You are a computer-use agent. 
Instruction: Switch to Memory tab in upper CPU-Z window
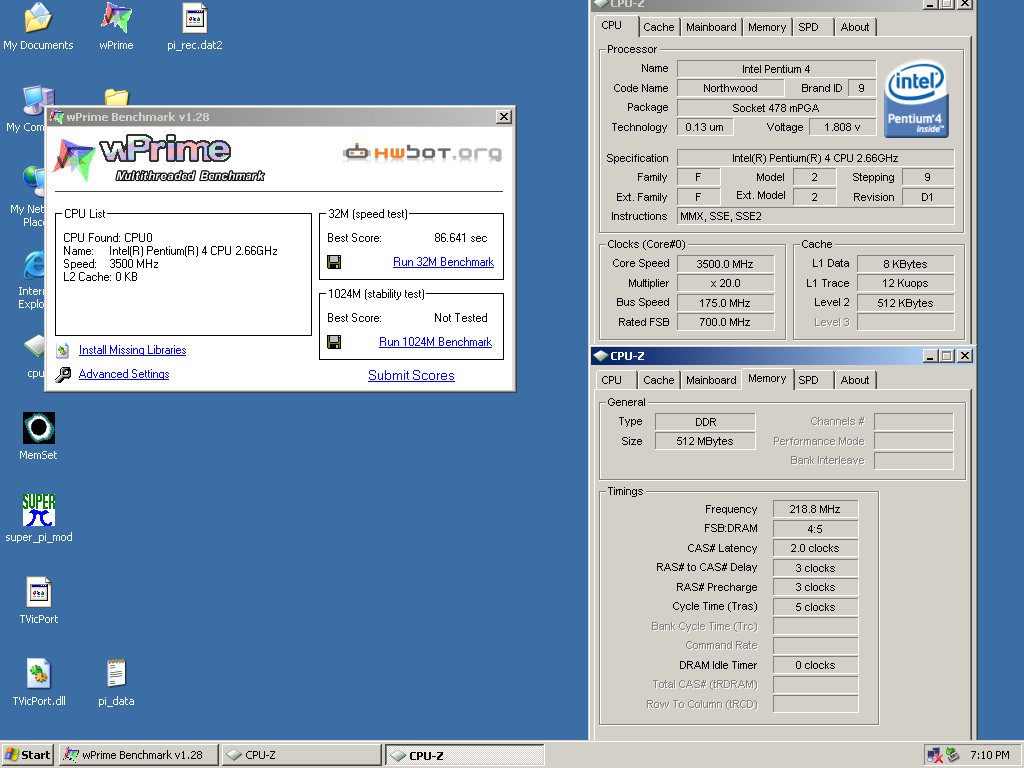click(767, 27)
